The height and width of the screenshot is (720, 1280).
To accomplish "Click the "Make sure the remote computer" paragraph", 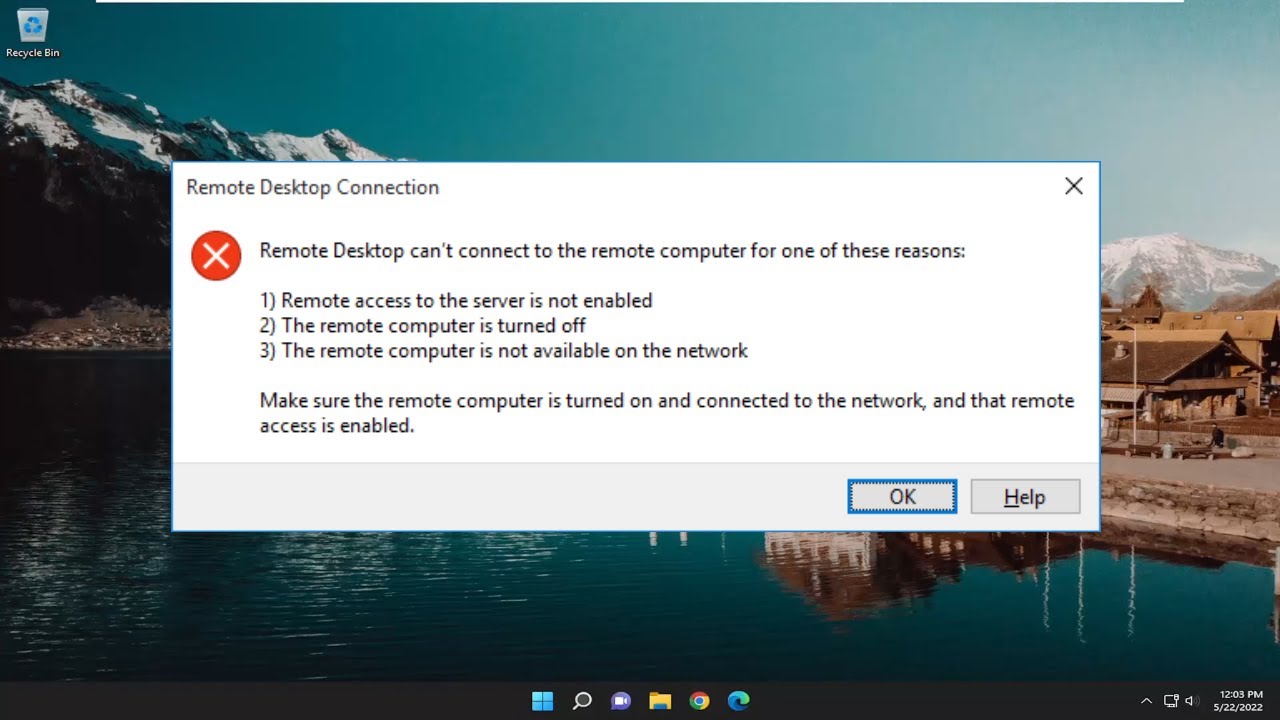I will click(667, 413).
